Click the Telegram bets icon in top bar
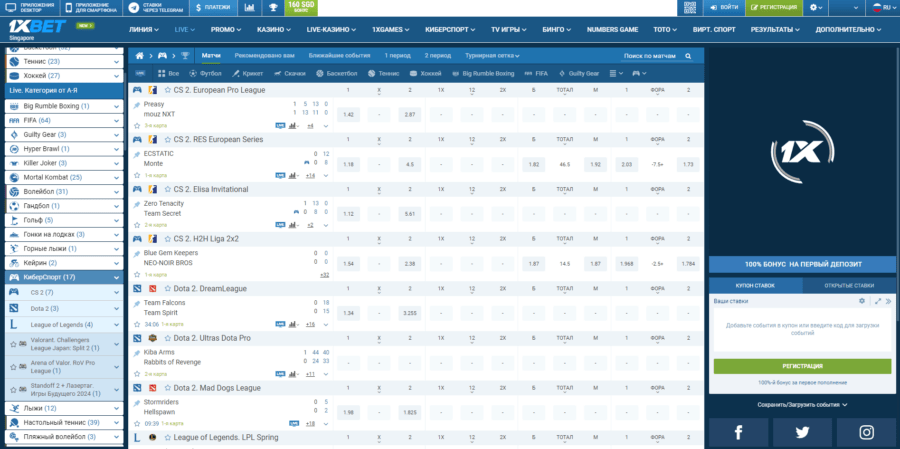 coord(134,8)
